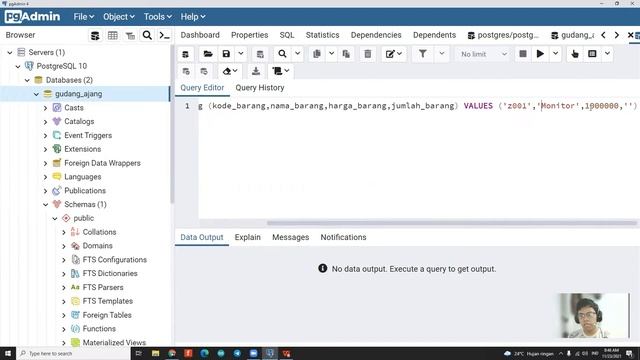Click the connection status icon at toolbar start
This screenshot has height=360, width=640.
click(x=186, y=54)
